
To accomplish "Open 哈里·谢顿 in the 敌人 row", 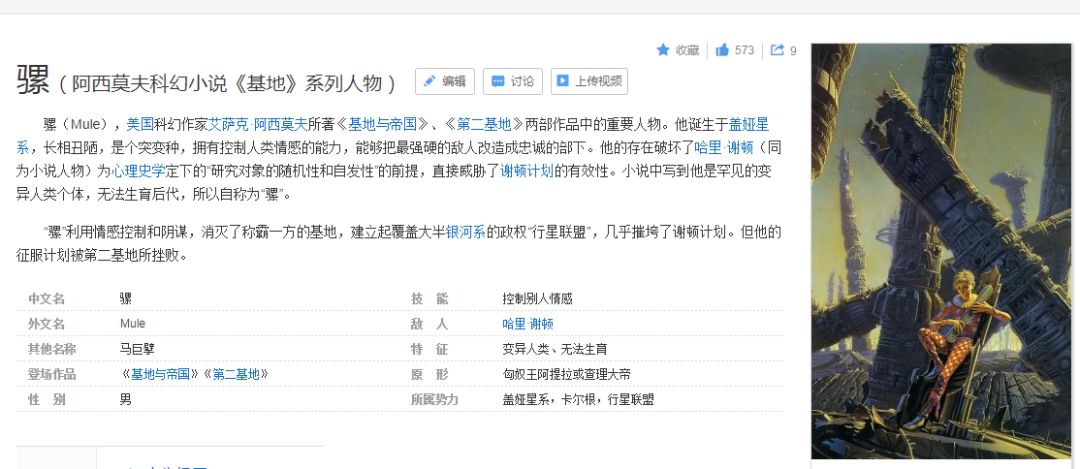I will click(x=528, y=324).
